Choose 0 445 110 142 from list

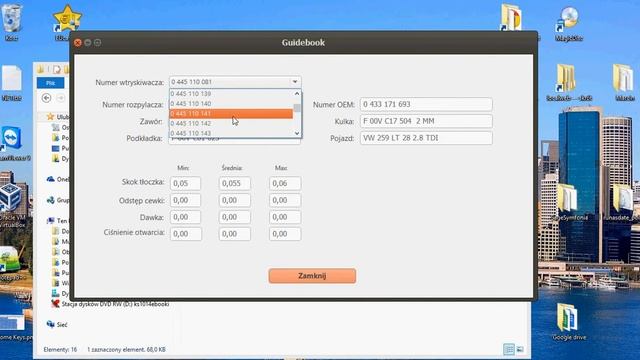231,123
